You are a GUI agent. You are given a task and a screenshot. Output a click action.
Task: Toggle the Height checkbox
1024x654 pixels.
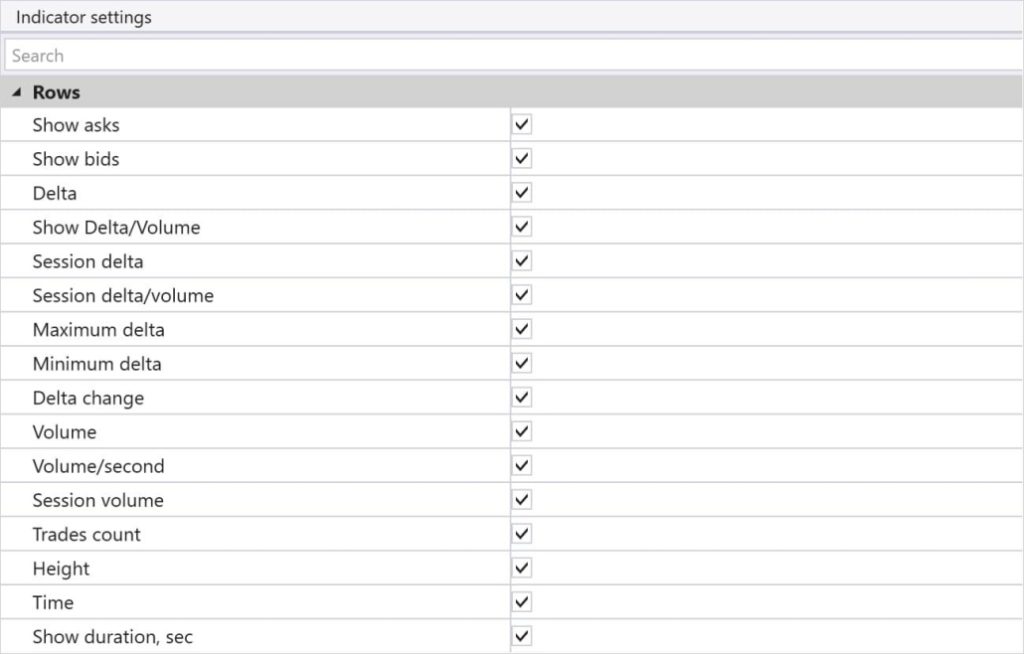click(522, 568)
